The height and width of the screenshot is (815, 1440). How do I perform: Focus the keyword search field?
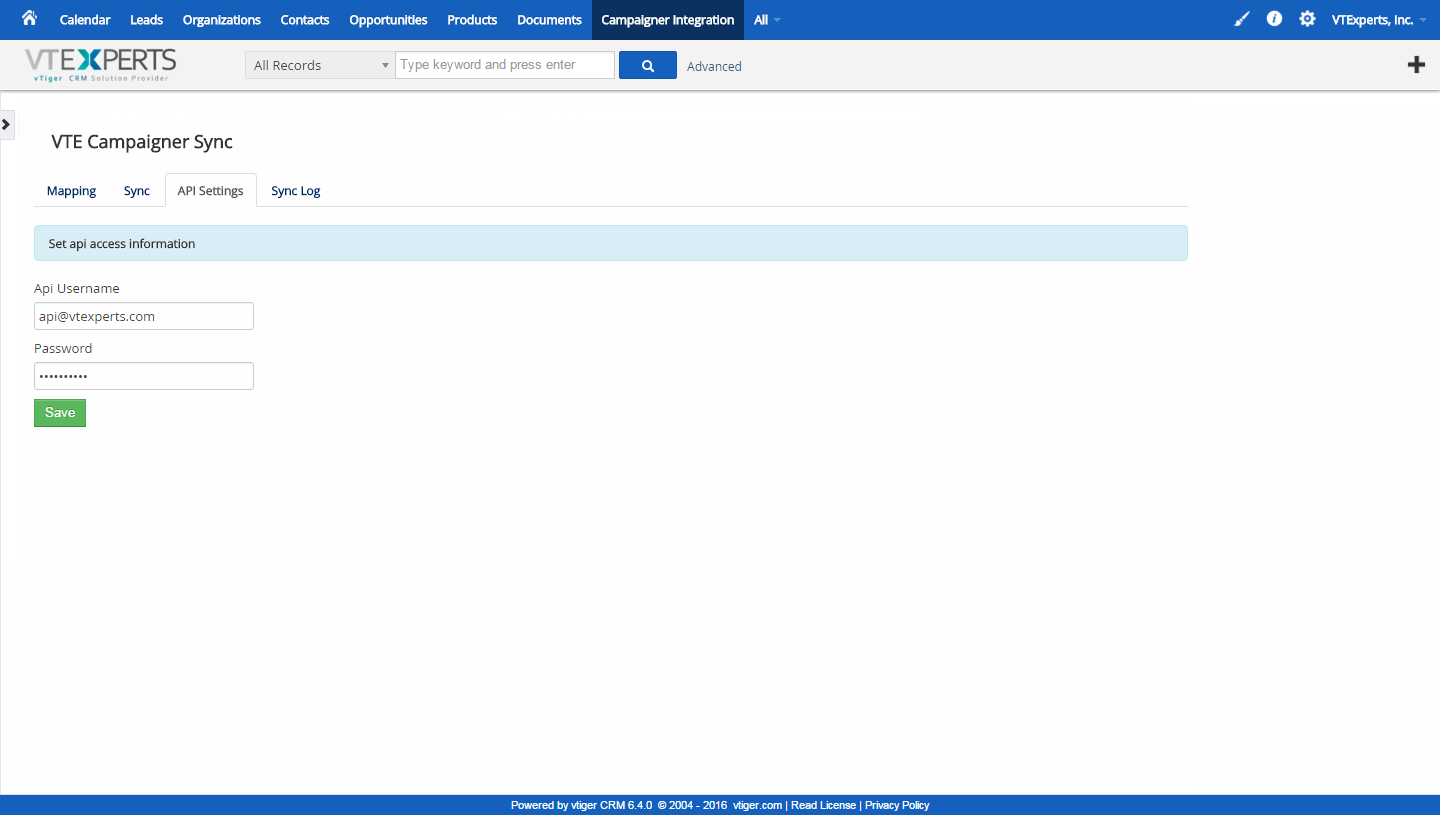[505, 65]
